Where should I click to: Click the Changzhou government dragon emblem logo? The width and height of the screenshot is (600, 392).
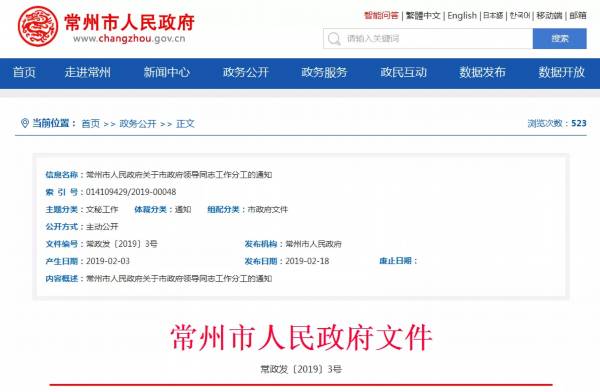click(x=38, y=26)
